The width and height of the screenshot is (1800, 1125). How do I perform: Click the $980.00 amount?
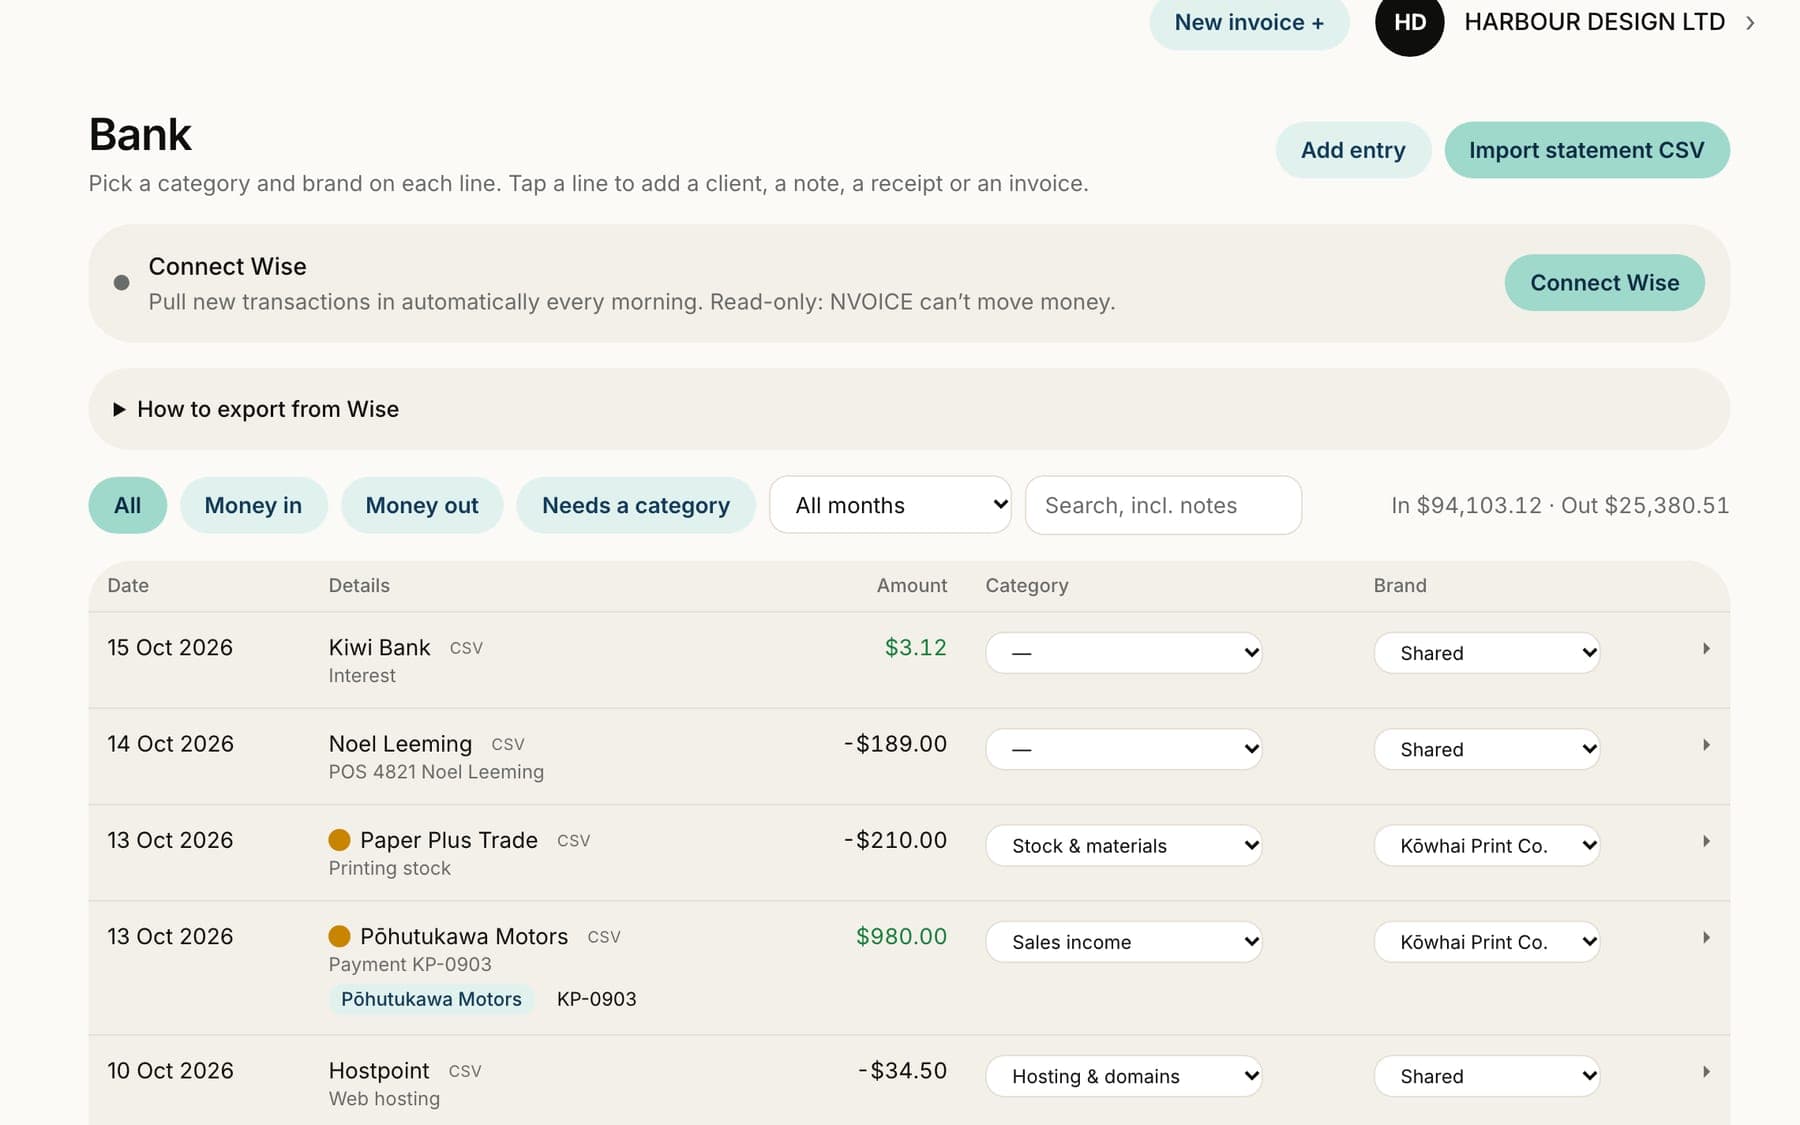tap(901, 936)
